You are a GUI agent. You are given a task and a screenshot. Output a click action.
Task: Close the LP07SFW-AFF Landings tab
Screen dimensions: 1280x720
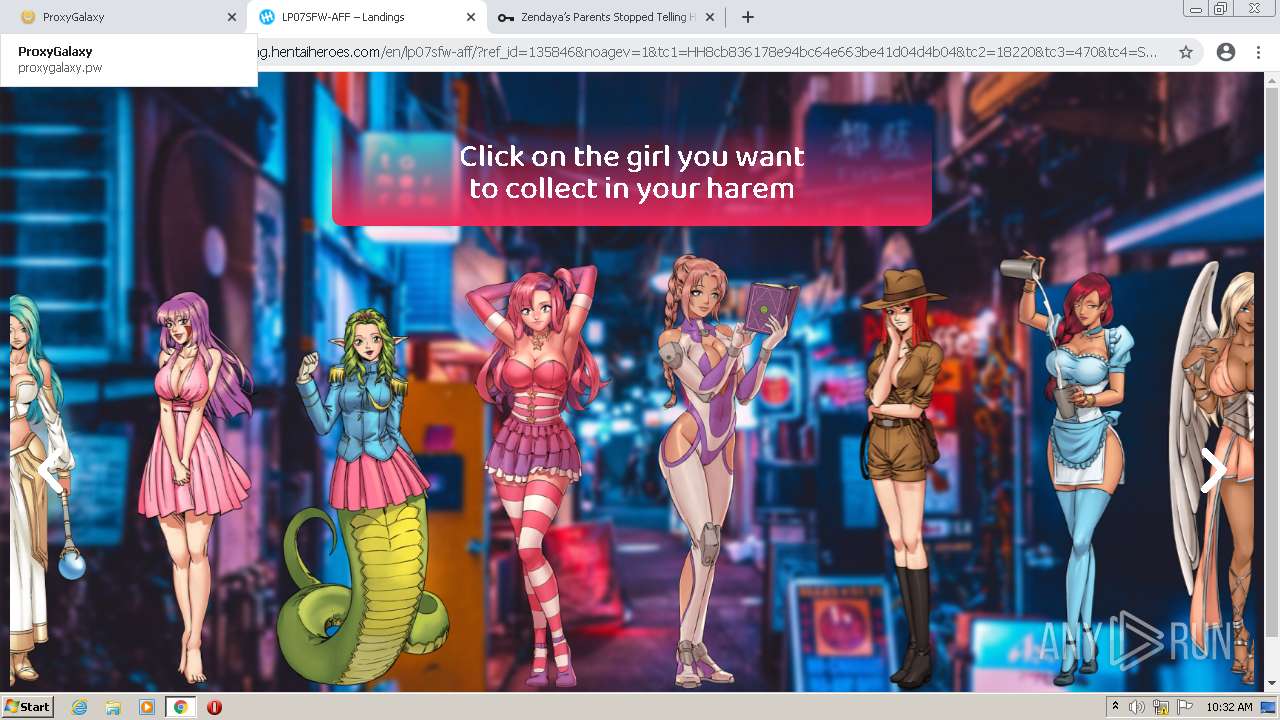click(x=471, y=17)
